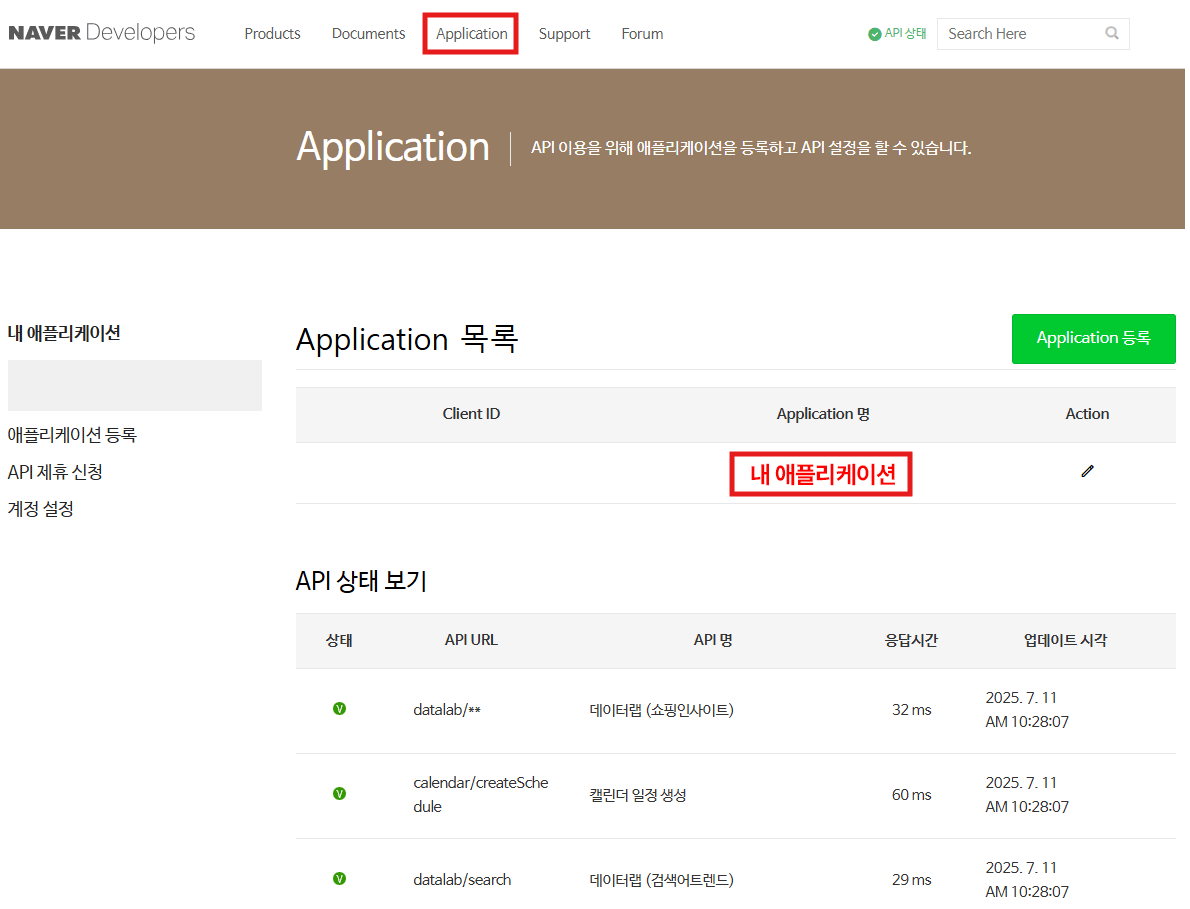Click the API 상태 보기 heading

tap(361, 581)
